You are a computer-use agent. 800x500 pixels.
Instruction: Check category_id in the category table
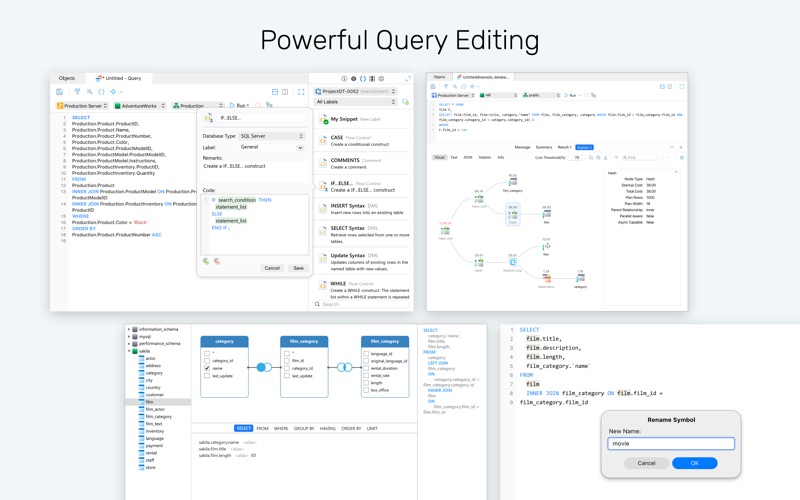click(x=207, y=361)
